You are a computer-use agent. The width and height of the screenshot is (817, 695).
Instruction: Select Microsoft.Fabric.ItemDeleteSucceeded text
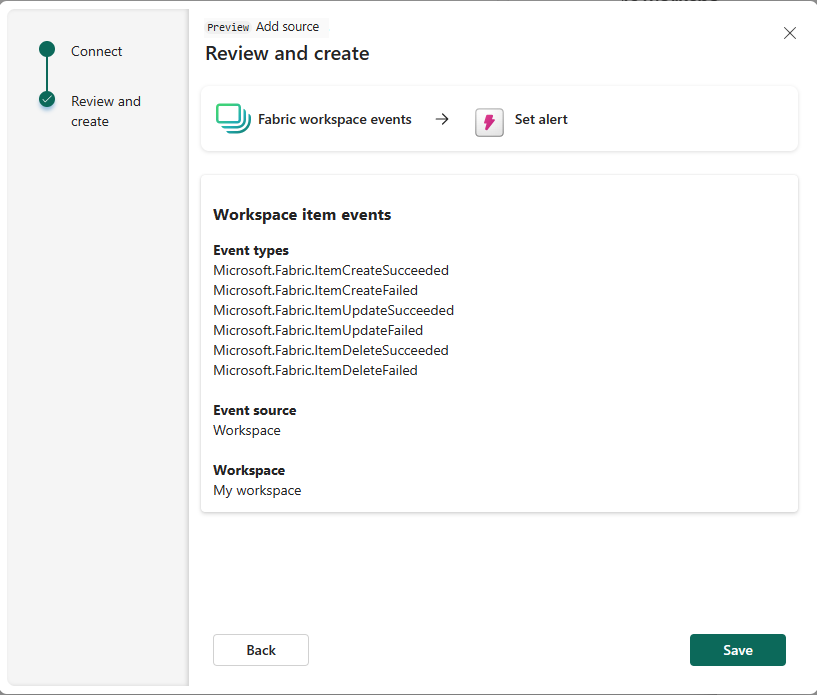(331, 350)
